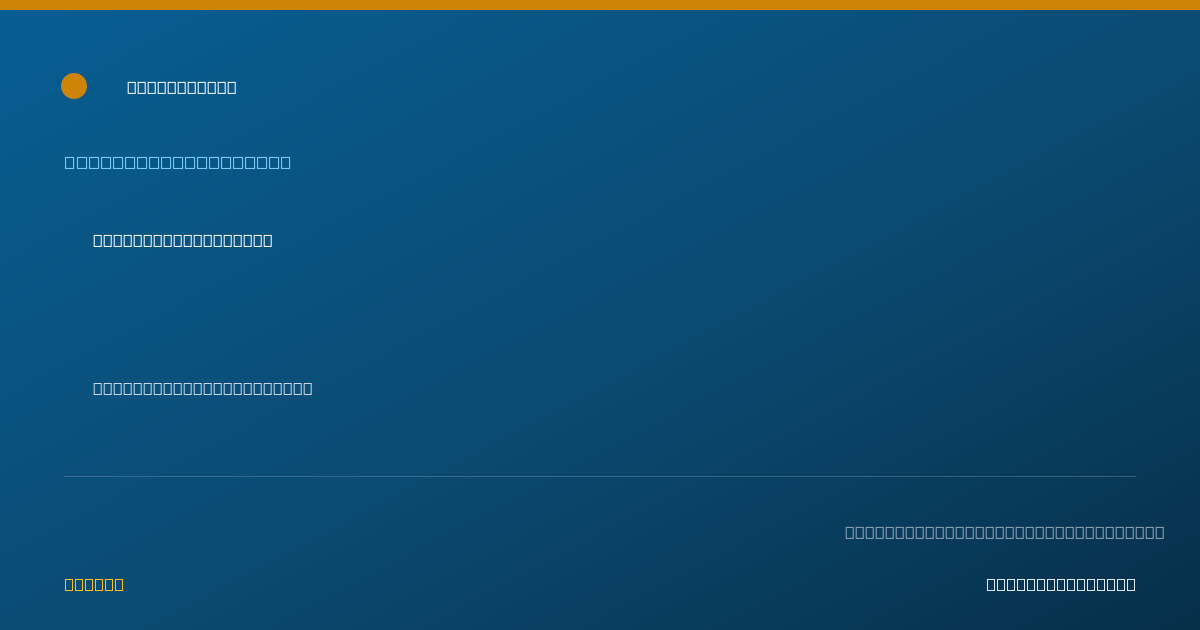Click the last character of the bold white body line

pos(268,240)
